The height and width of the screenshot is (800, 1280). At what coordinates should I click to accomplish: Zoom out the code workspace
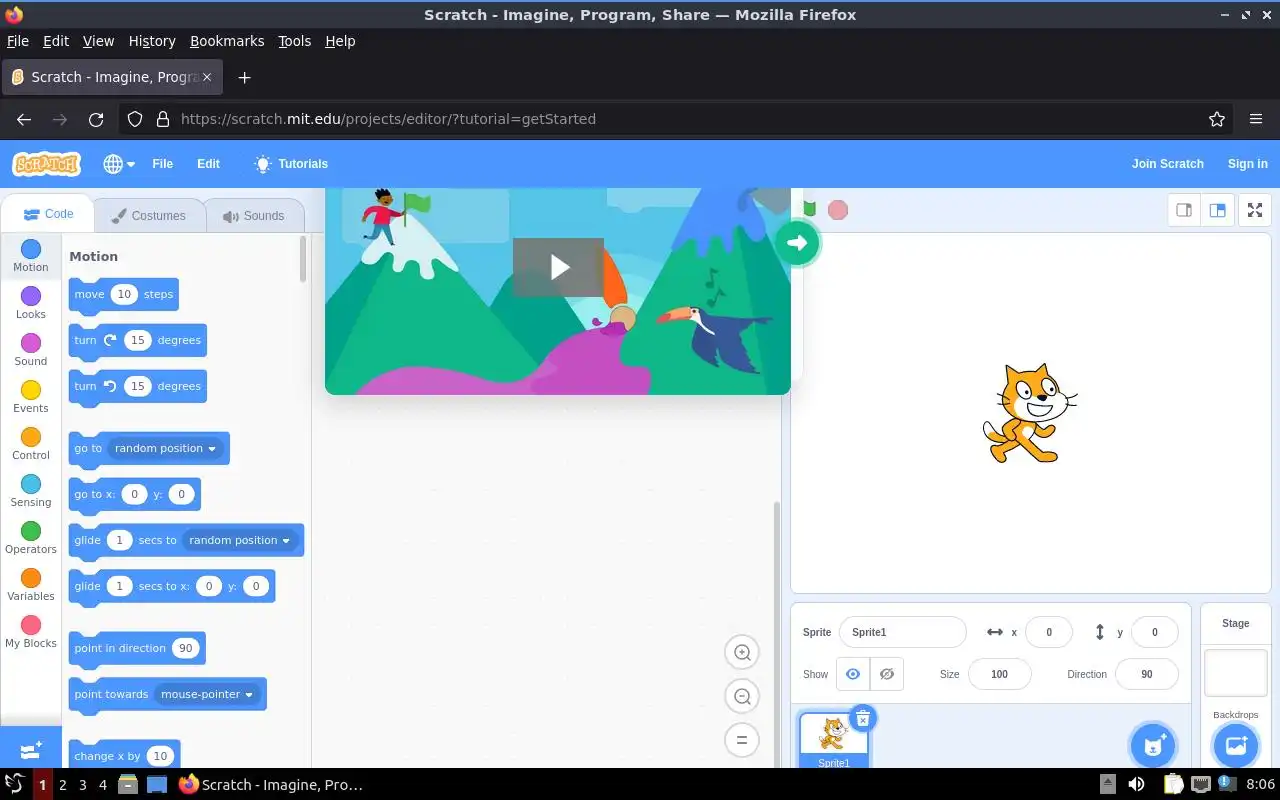click(742, 696)
